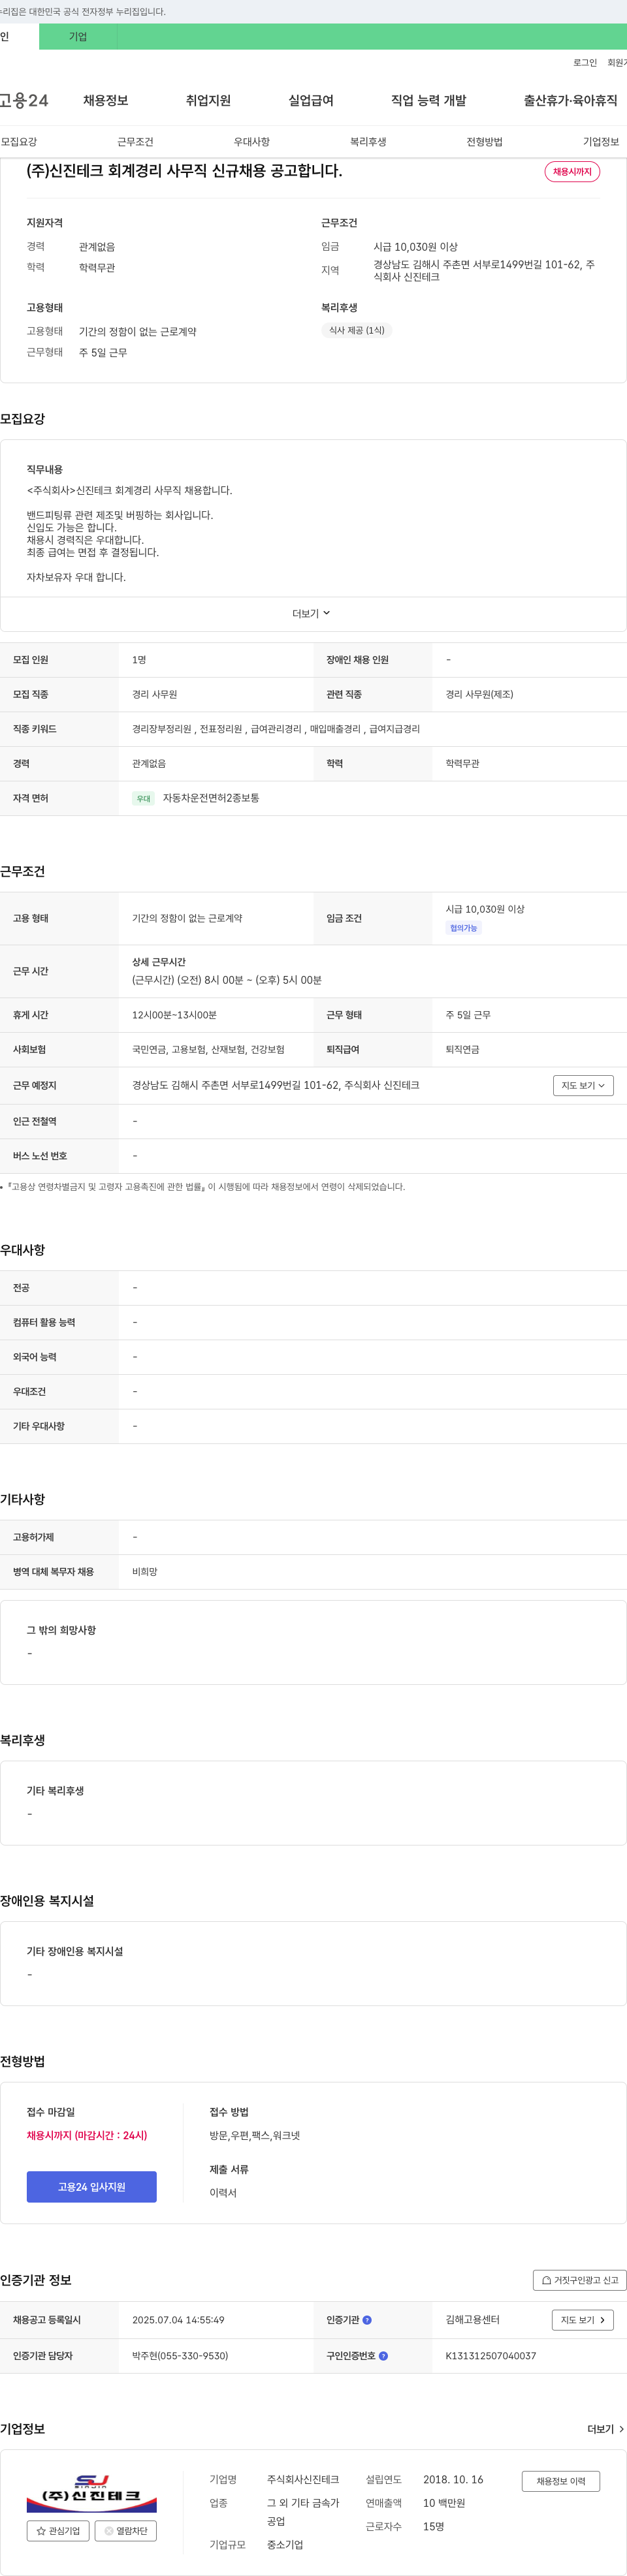
Task: Click the 고용24 입사지원 apply button
Action: pyautogui.click(x=92, y=2186)
